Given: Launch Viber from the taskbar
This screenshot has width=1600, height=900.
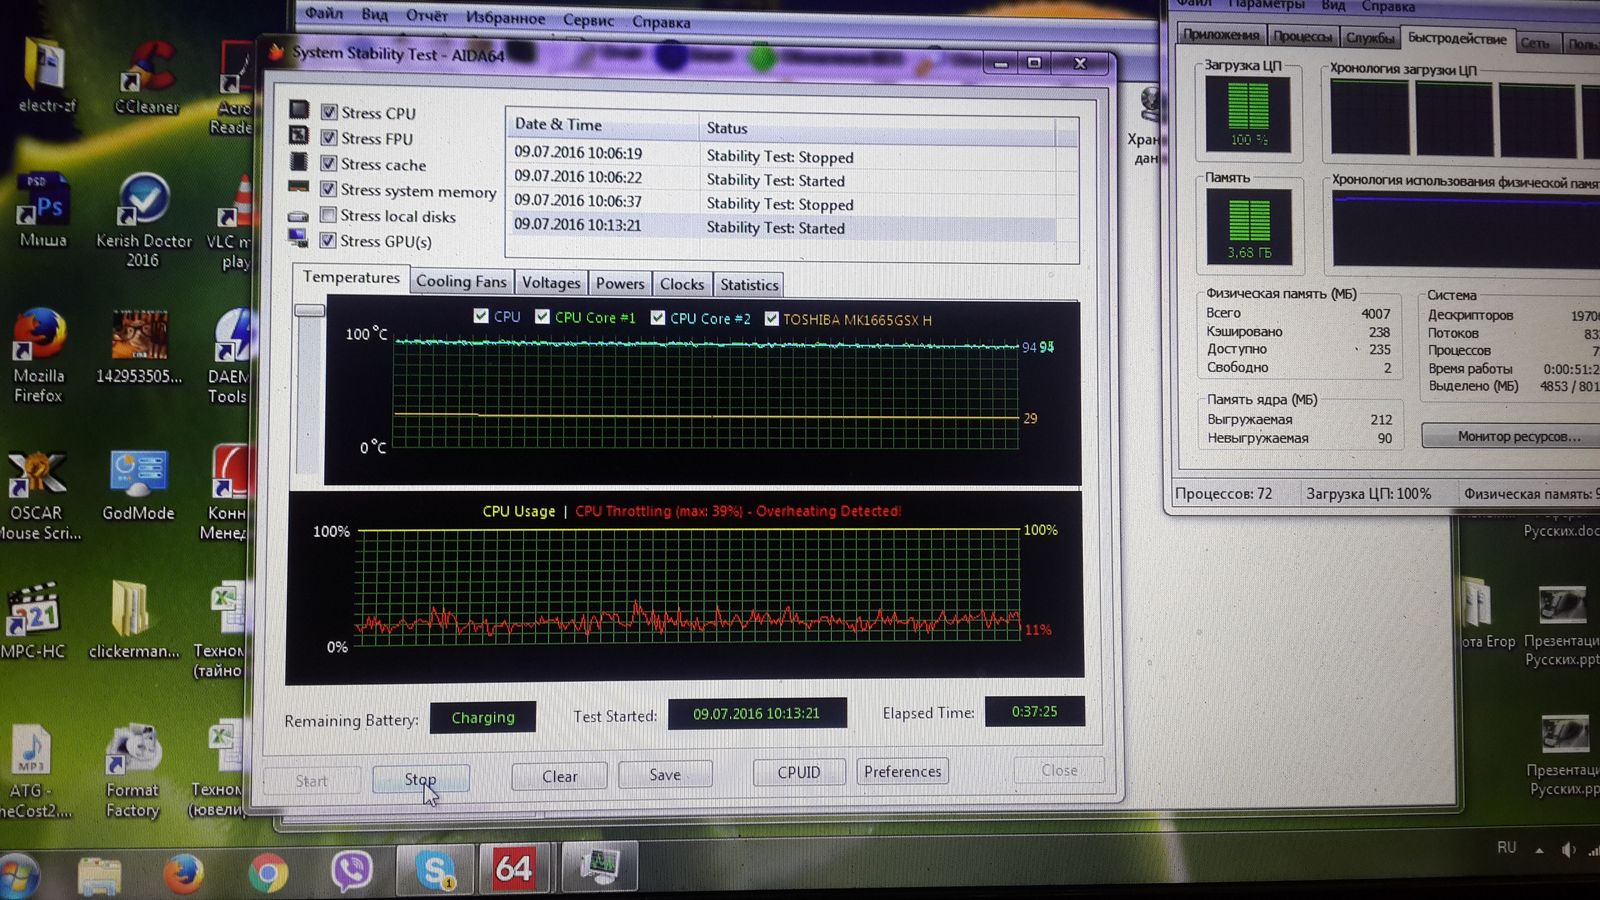Looking at the screenshot, I should tap(351, 871).
